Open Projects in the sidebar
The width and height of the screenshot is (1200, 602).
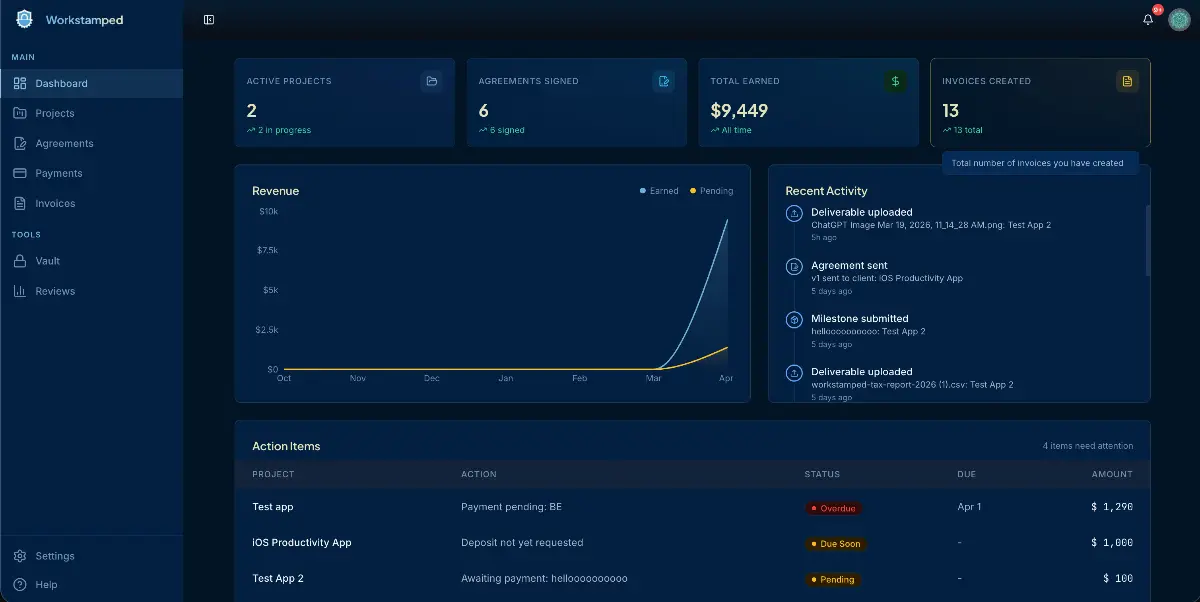point(55,113)
